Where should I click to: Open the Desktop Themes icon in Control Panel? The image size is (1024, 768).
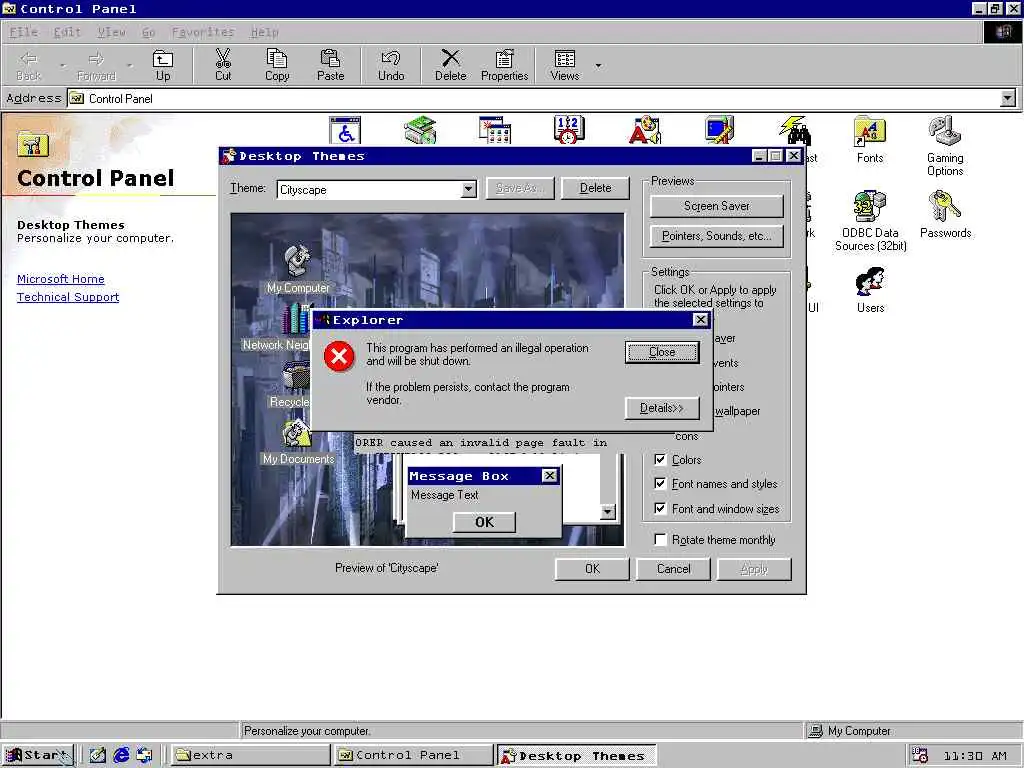[x=645, y=129]
